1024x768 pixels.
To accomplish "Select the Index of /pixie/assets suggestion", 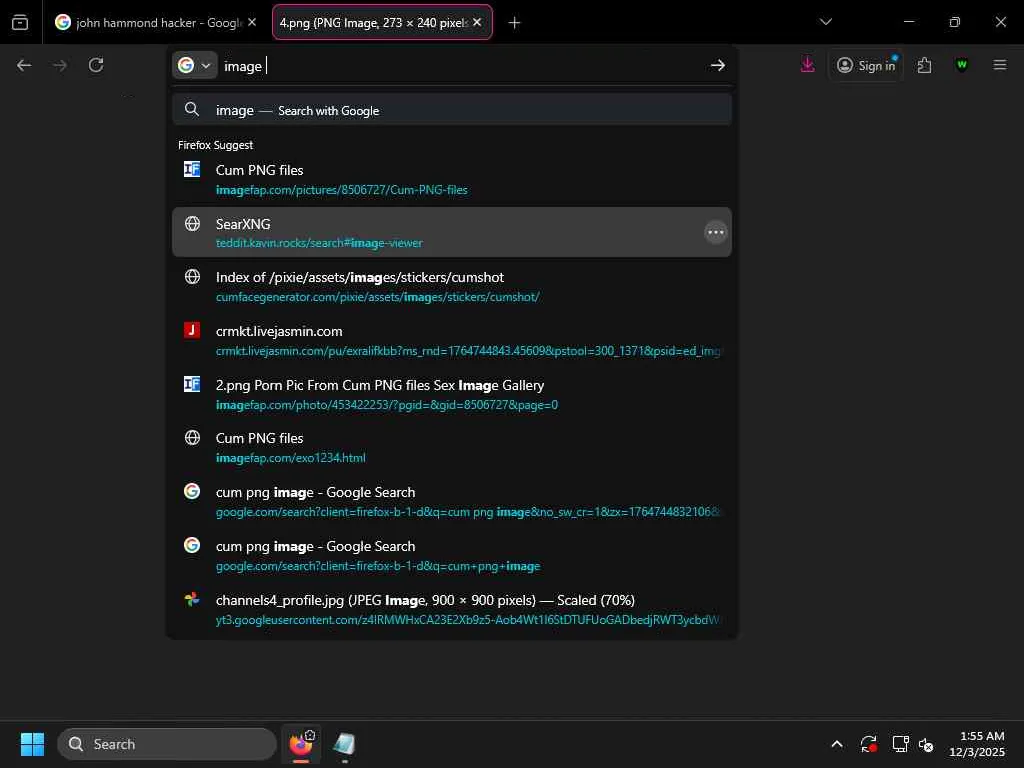I will (452, 286).
